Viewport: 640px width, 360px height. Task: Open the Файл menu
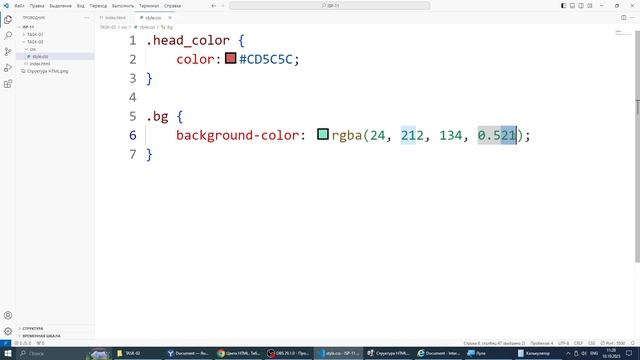point(19,6)
